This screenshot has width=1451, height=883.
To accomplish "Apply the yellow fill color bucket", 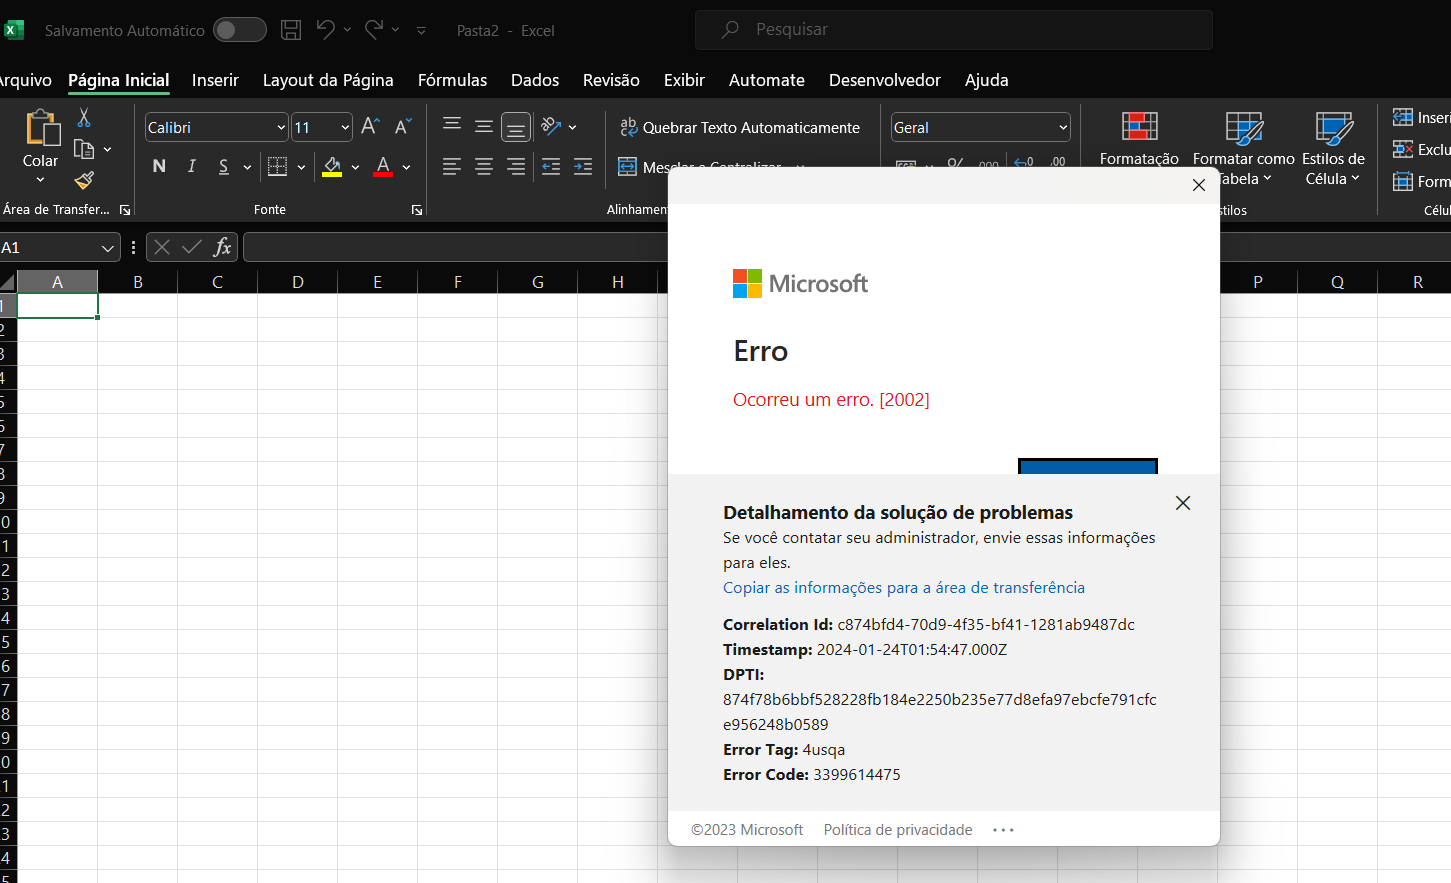I will [332, 167].
